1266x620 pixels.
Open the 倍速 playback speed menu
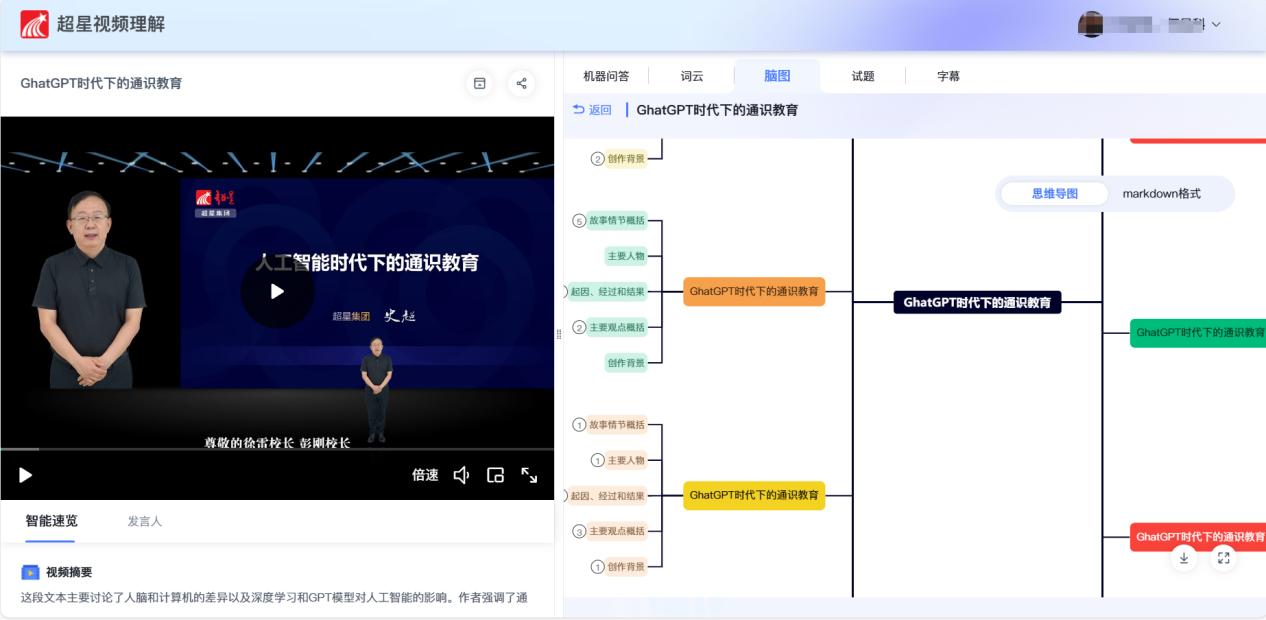pos(425,475)
